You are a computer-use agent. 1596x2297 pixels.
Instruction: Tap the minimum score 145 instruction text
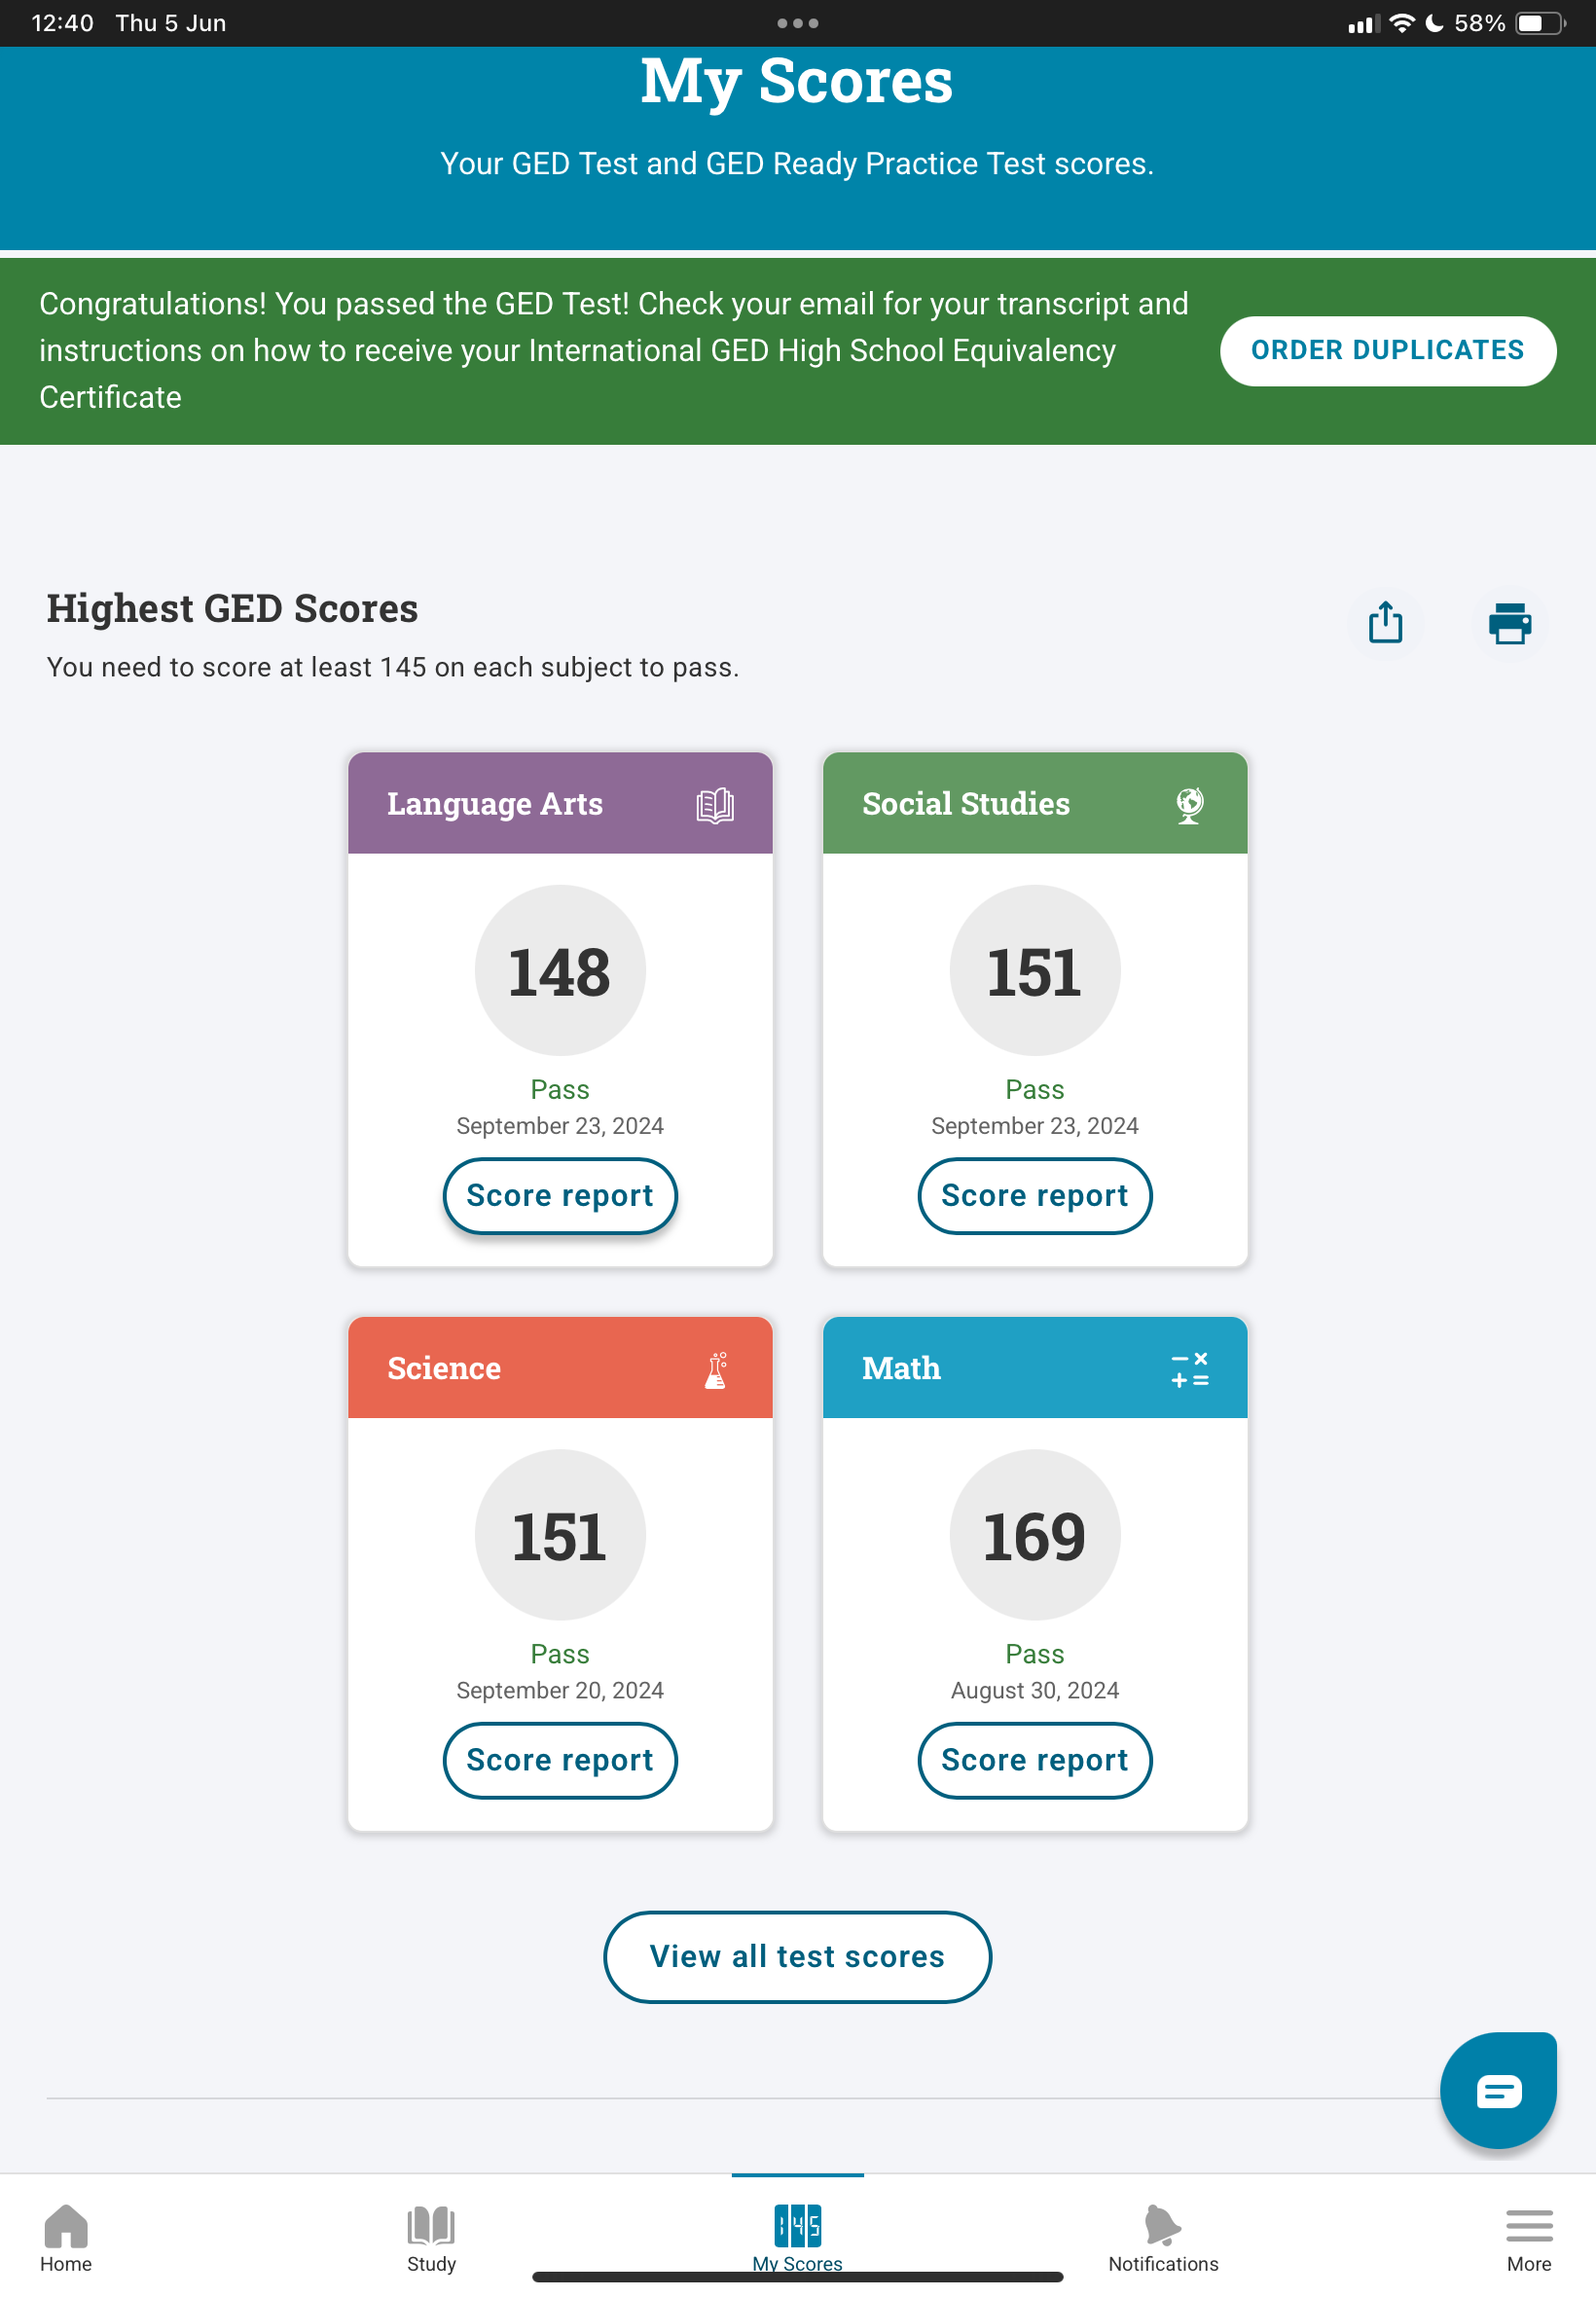pyautogui.click(x=393, y=667)
